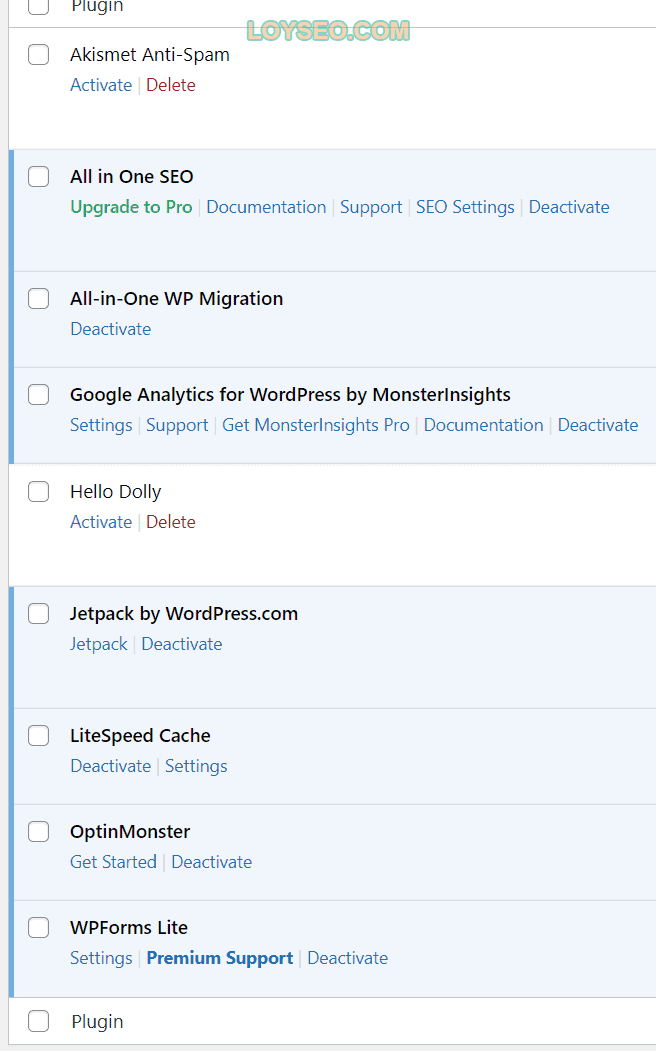Click the Jetpack by WordPress.com title
The height and width of the screenshot is (1051, 656).
[x=184, y=613]
